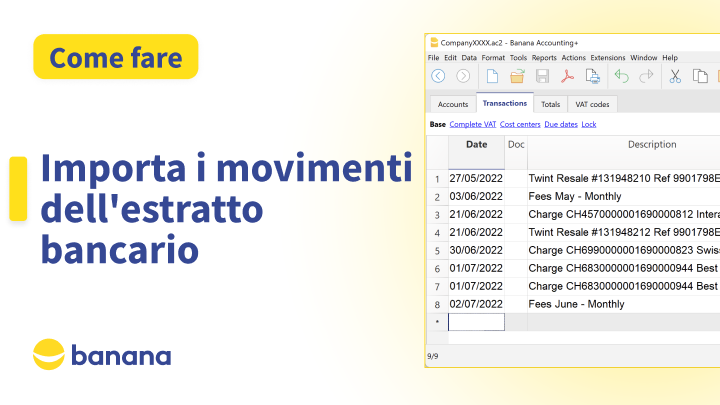Click the Date column header

[x=476, y=152]
